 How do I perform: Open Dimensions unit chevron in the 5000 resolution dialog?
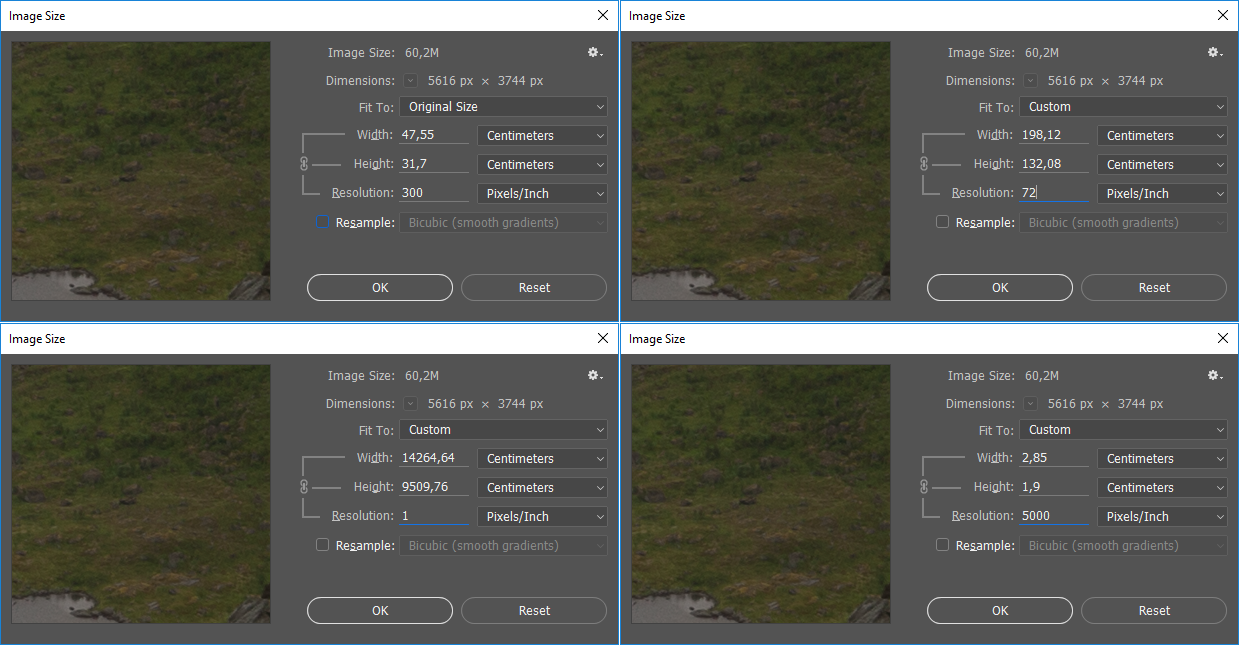(1031, 404)
